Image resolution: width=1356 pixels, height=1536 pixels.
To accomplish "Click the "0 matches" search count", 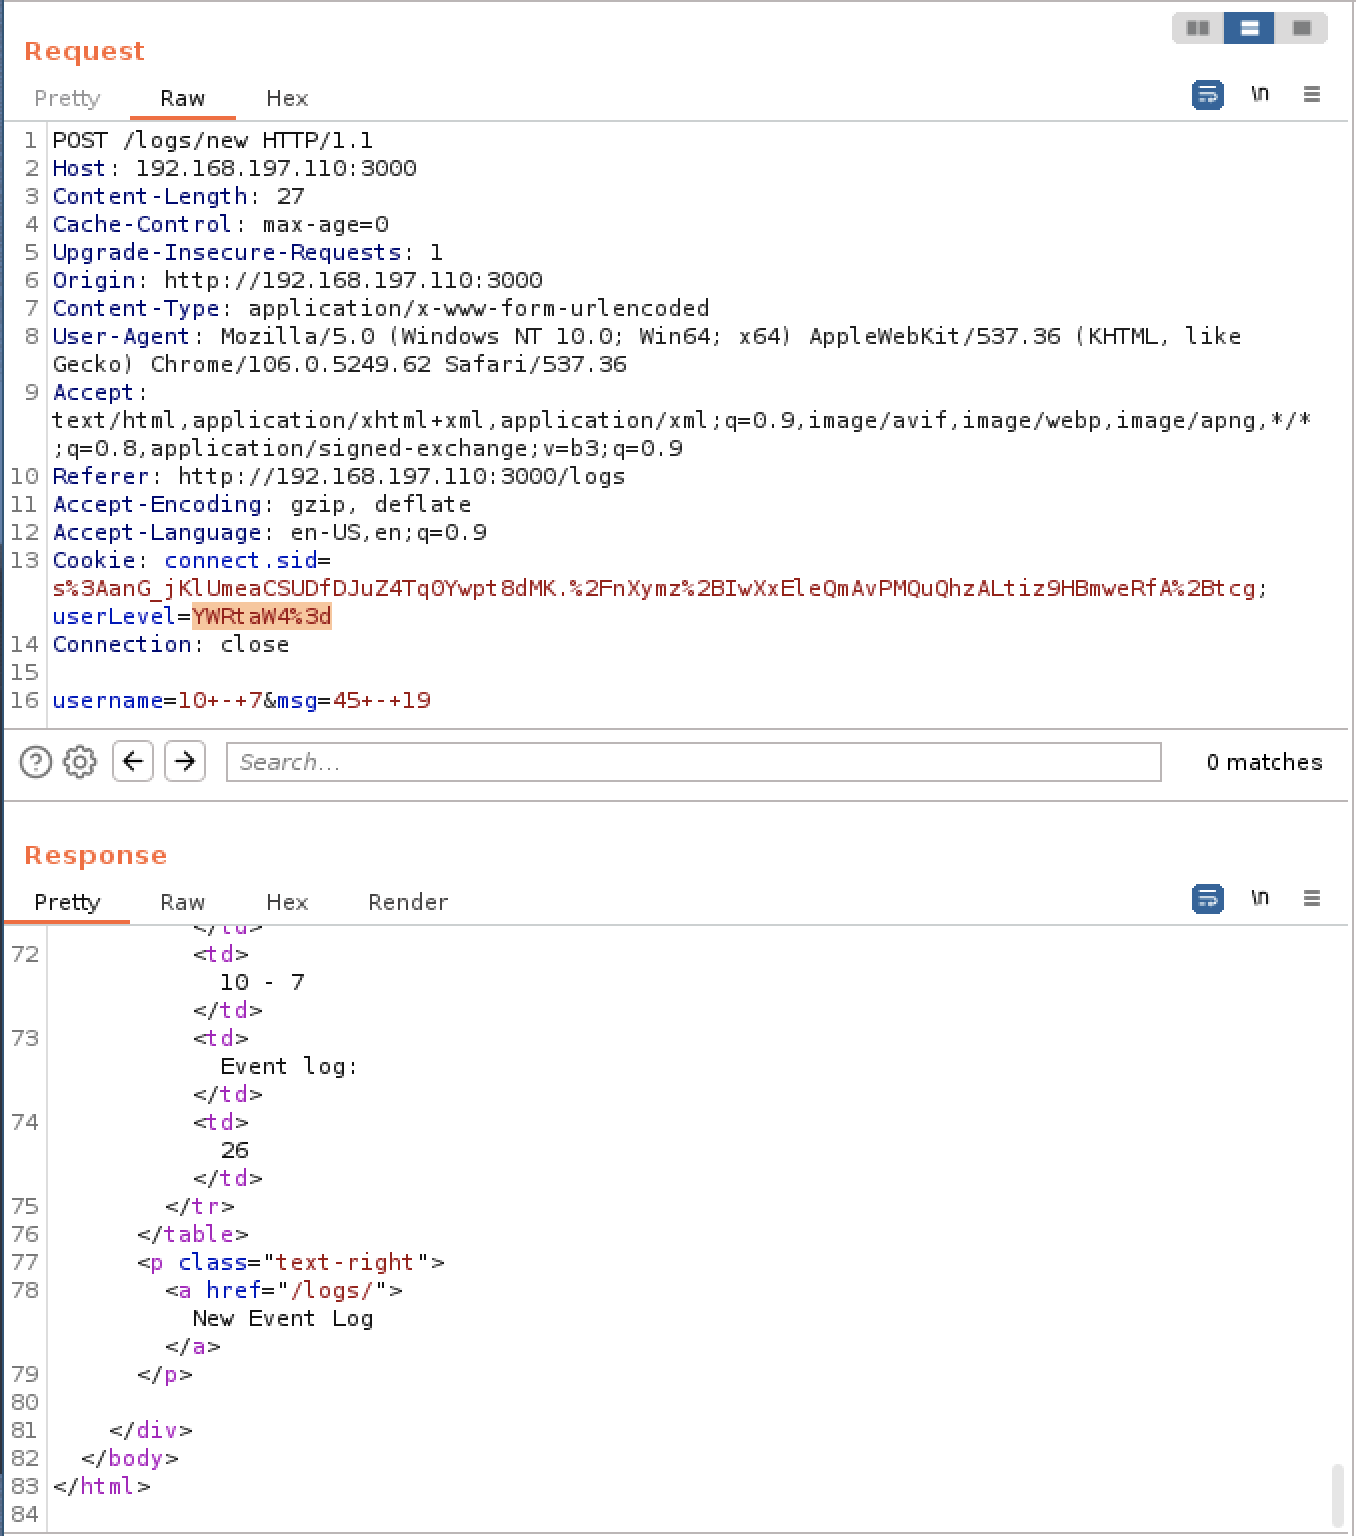I will (1264, 762).
